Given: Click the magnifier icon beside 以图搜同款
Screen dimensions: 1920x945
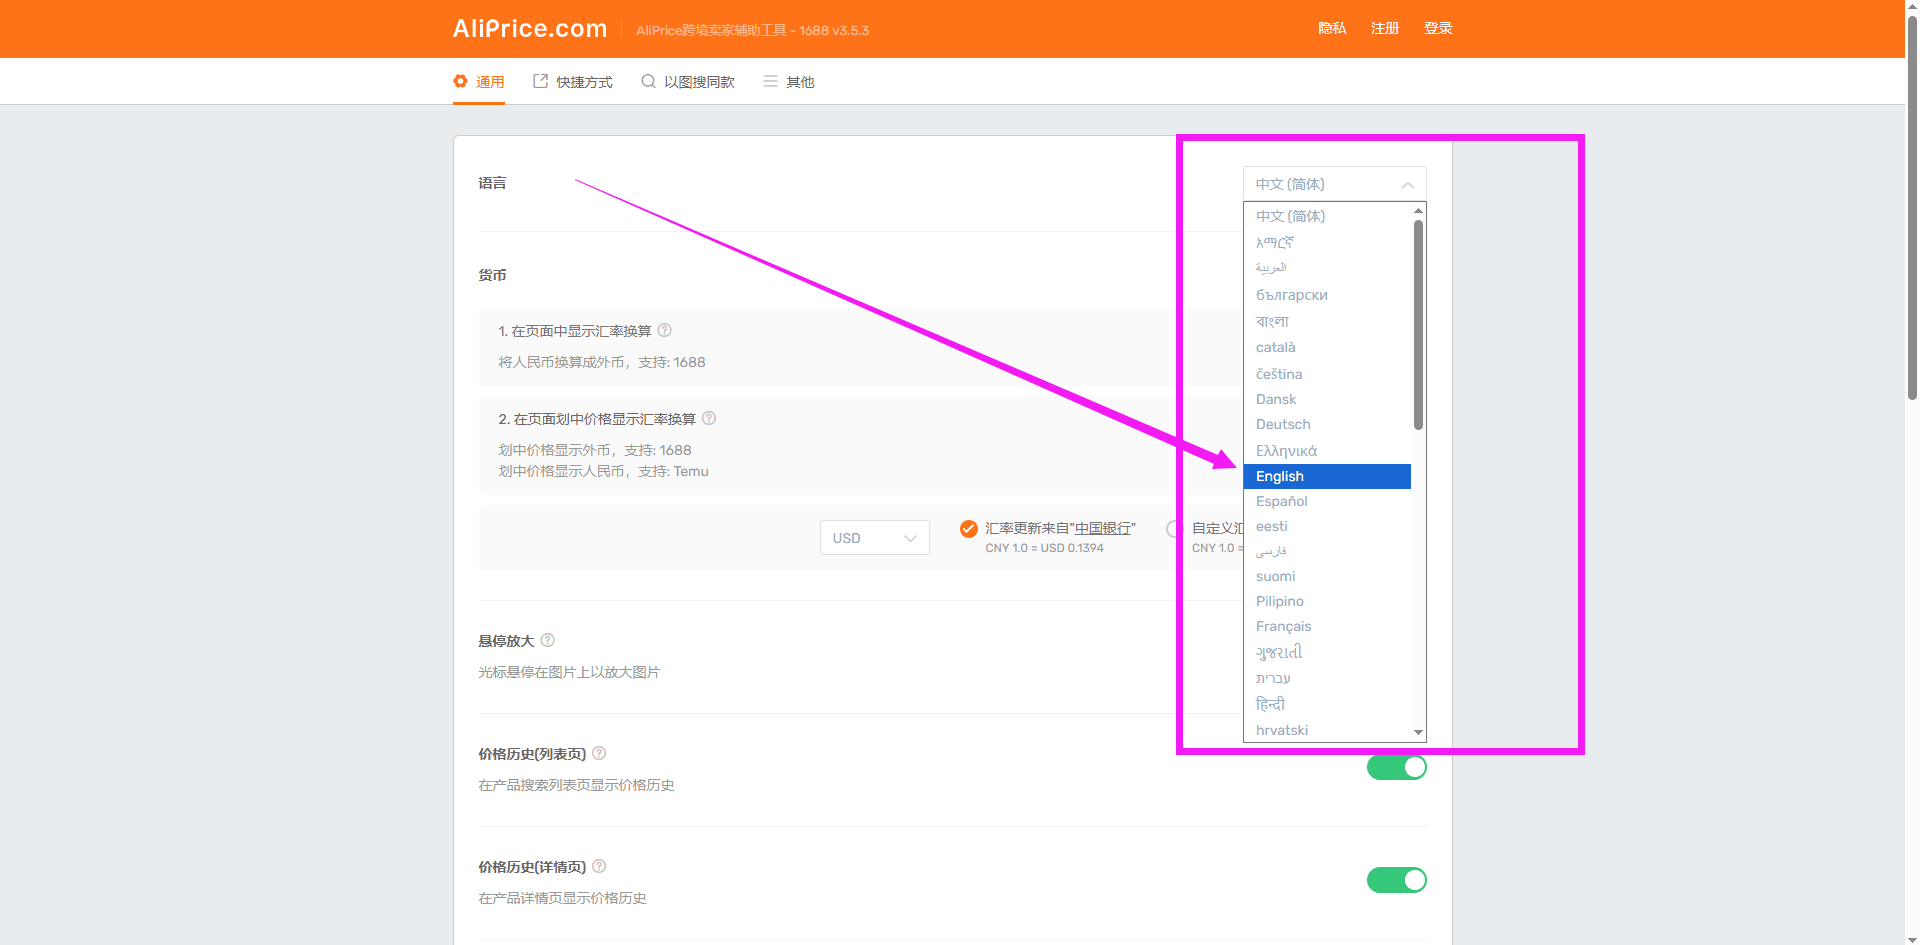Looking at the screenshot, I should (648, 81).
